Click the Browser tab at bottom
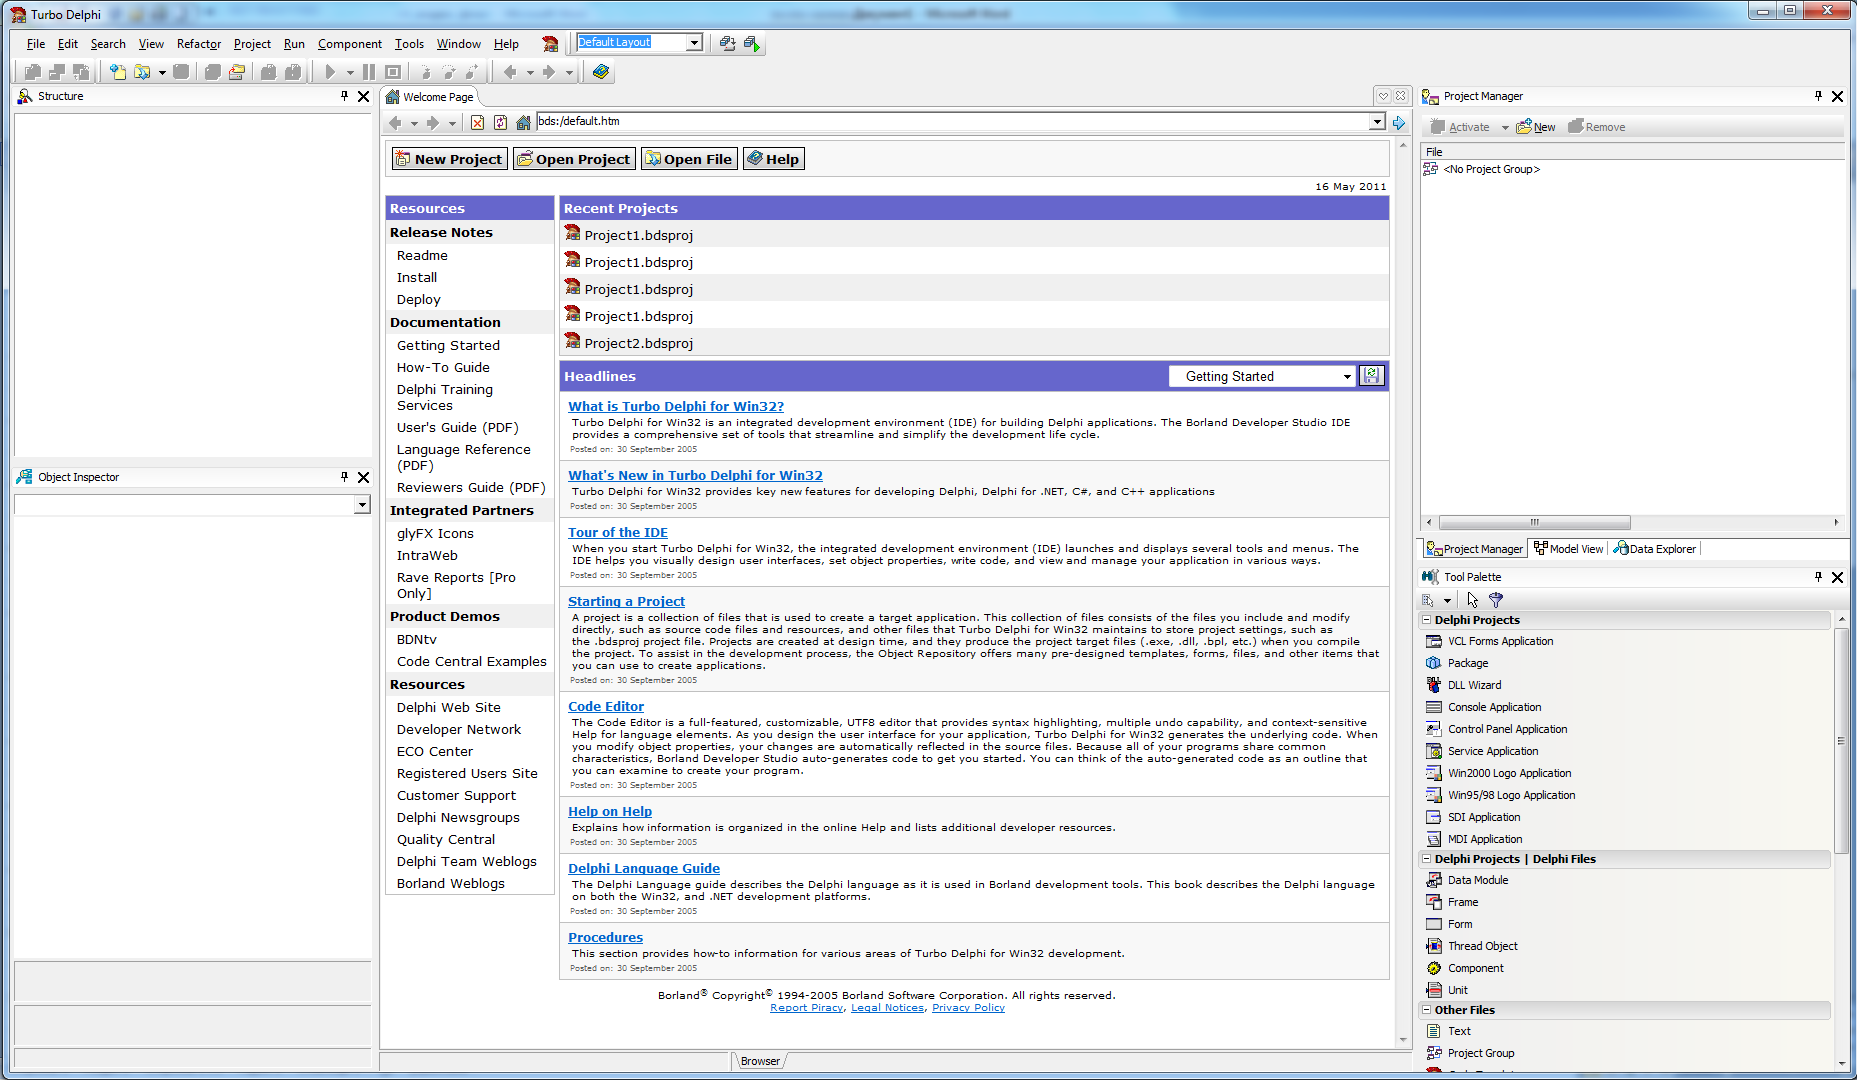Viewport: 1857px width, 1080px height. [760, 1061]
